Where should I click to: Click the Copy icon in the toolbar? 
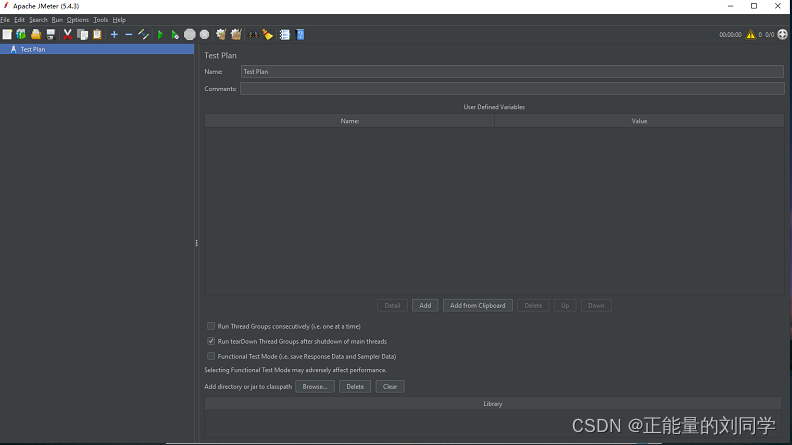(82, 34)
